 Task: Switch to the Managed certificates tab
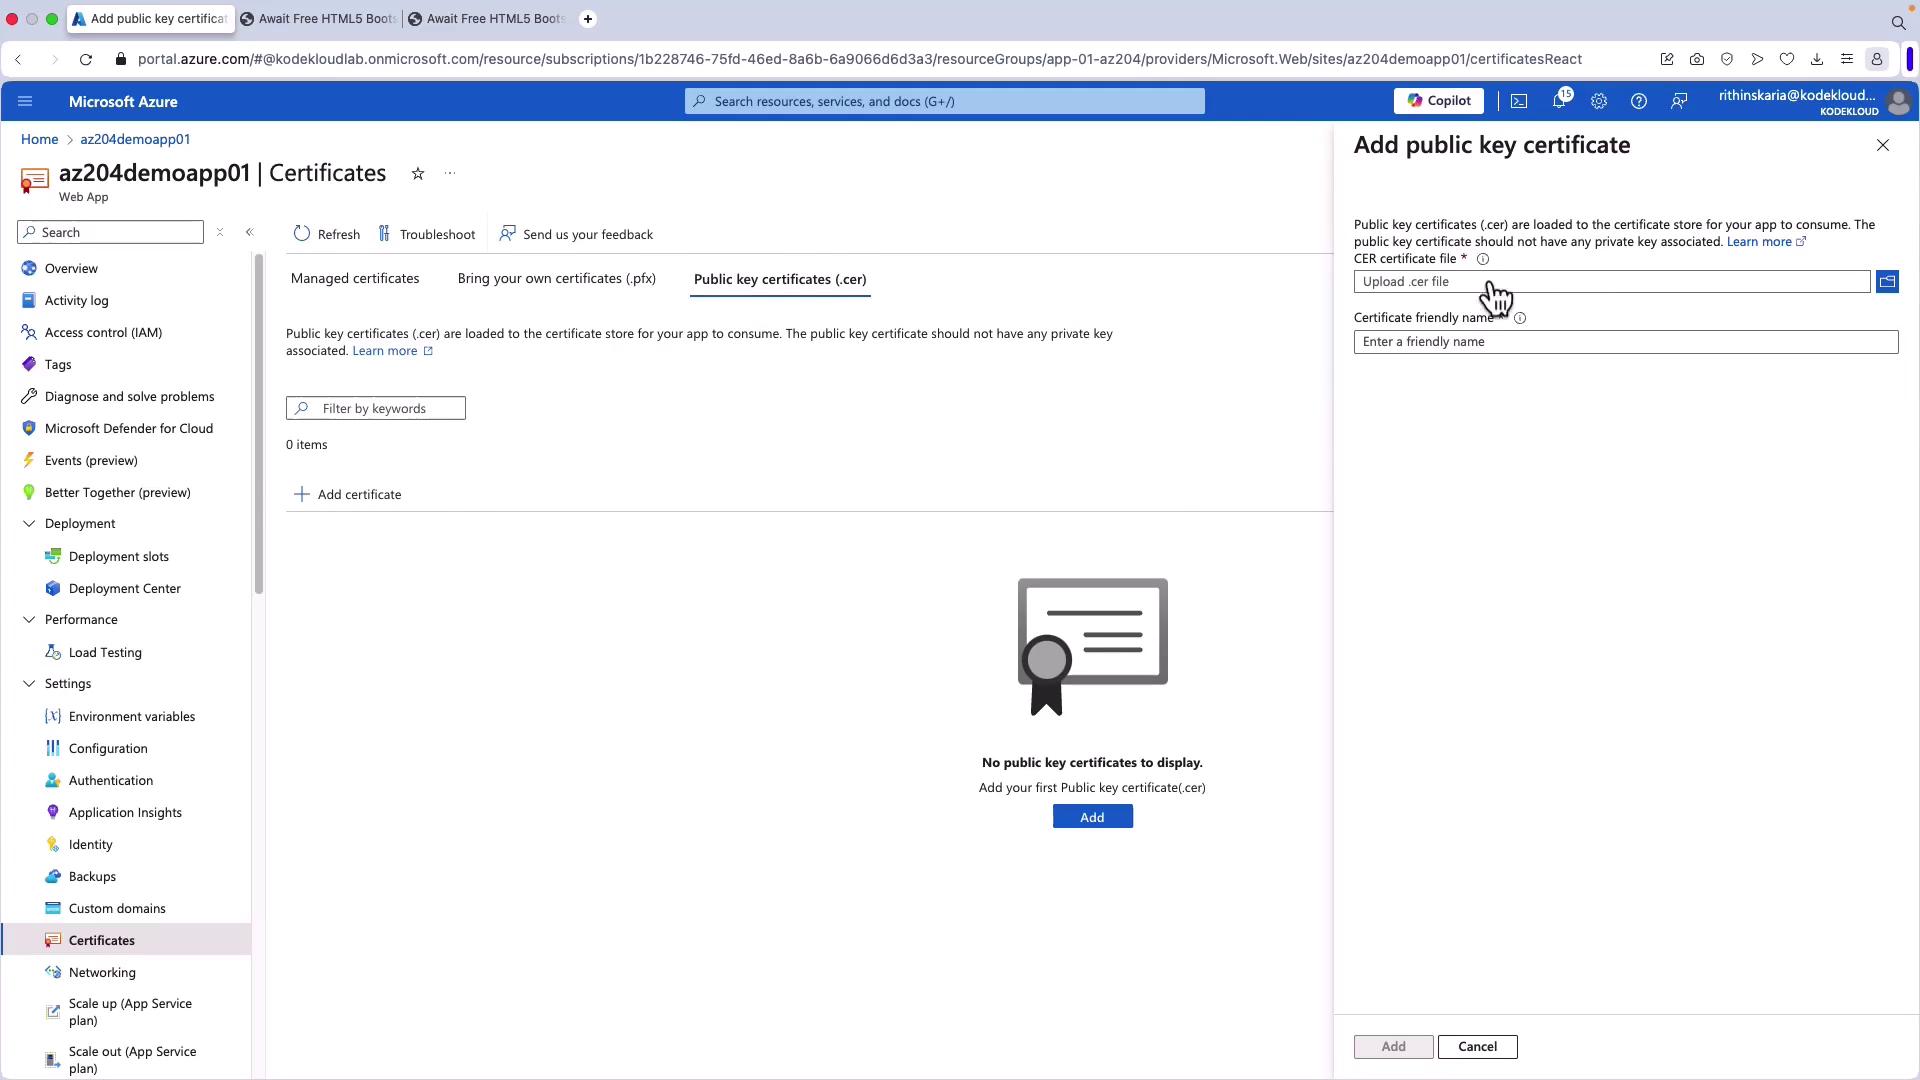pos(355,279)
